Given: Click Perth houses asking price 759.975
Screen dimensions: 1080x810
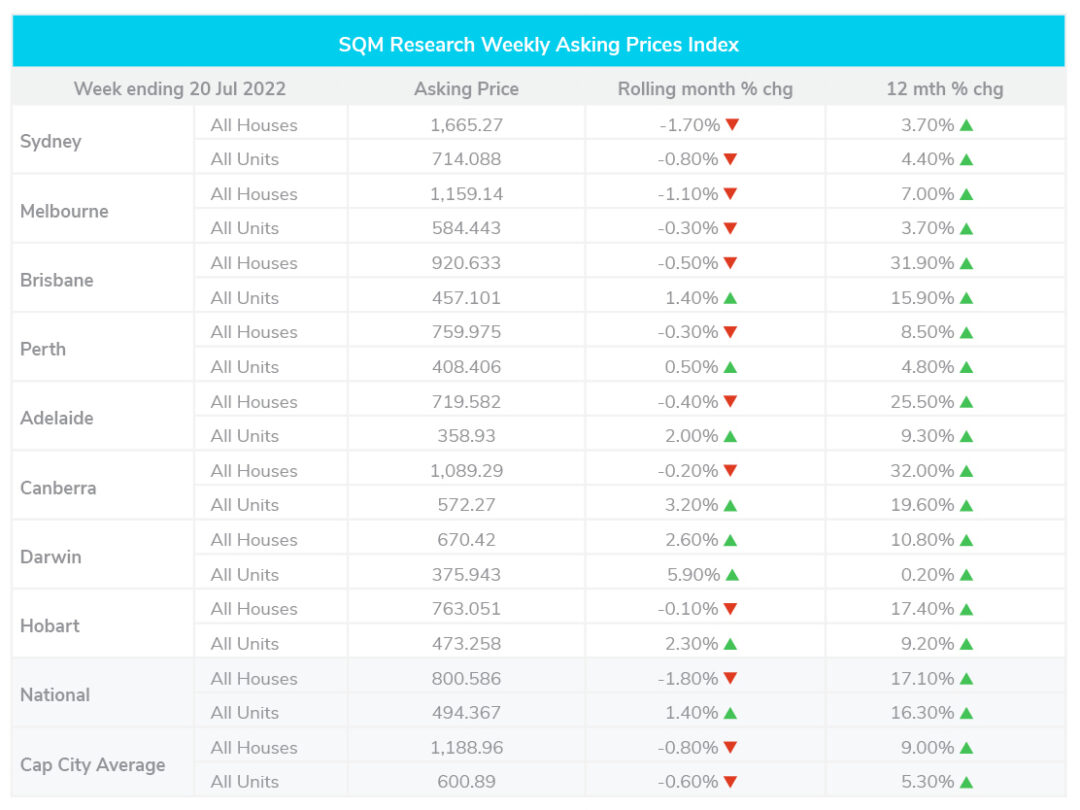Looking at the screenshot, I should (466, 332).
